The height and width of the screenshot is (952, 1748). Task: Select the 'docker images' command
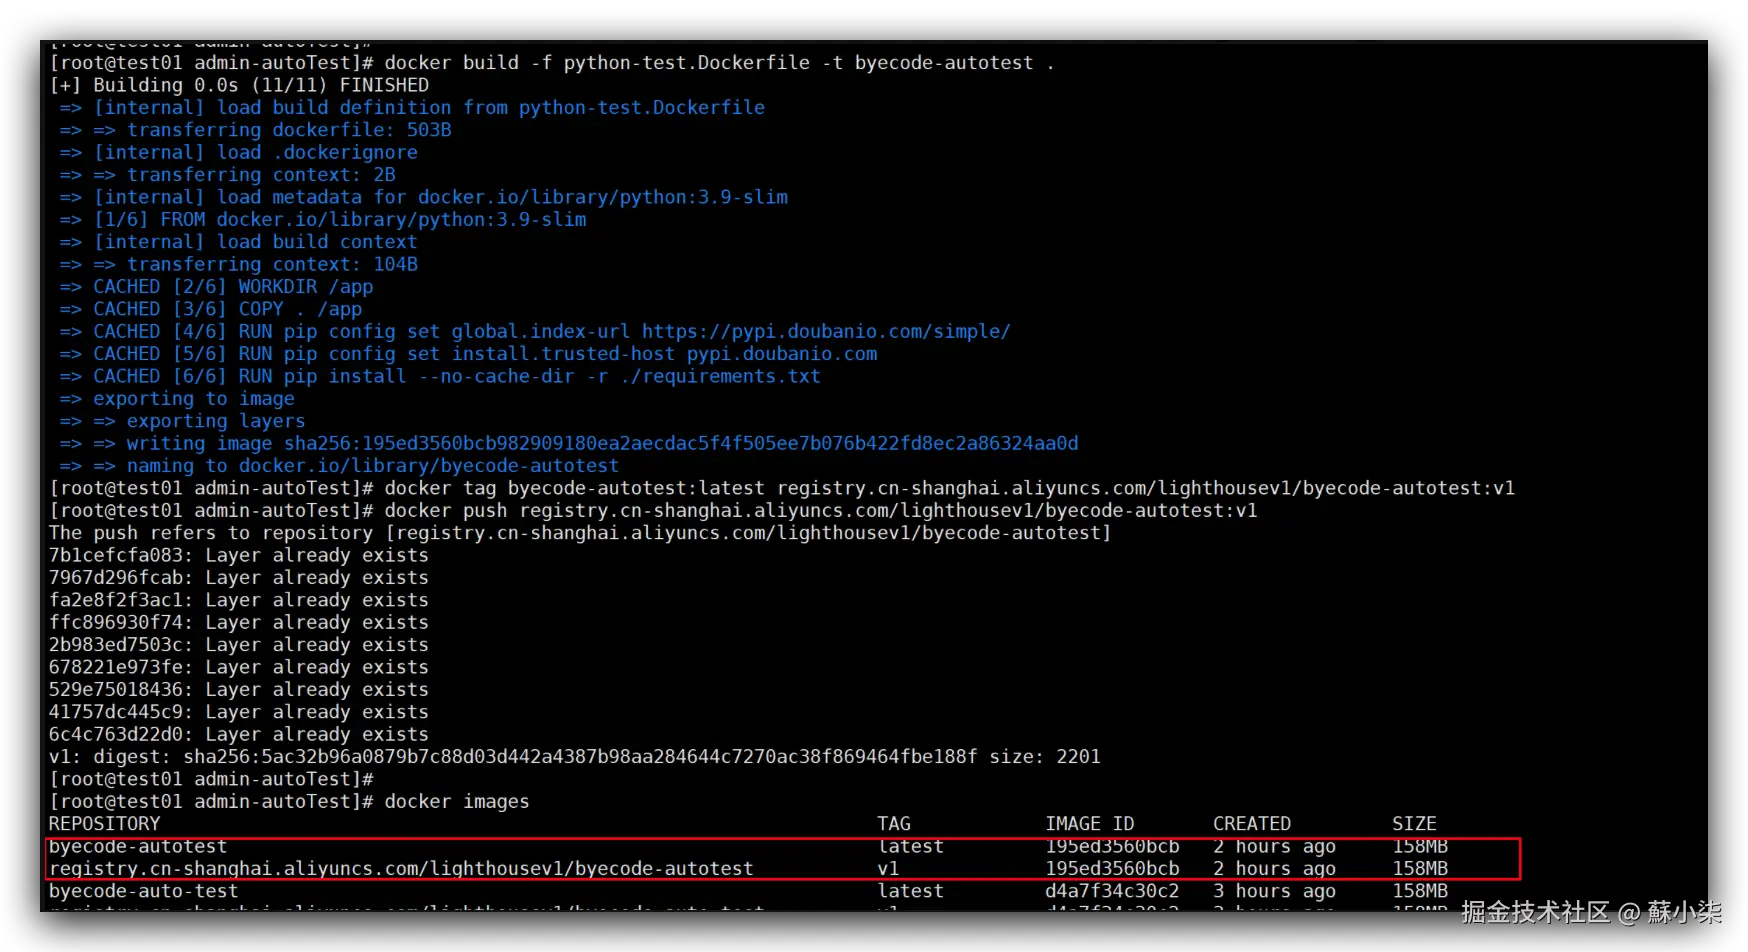pyautogui.click(x=457, y=802)
